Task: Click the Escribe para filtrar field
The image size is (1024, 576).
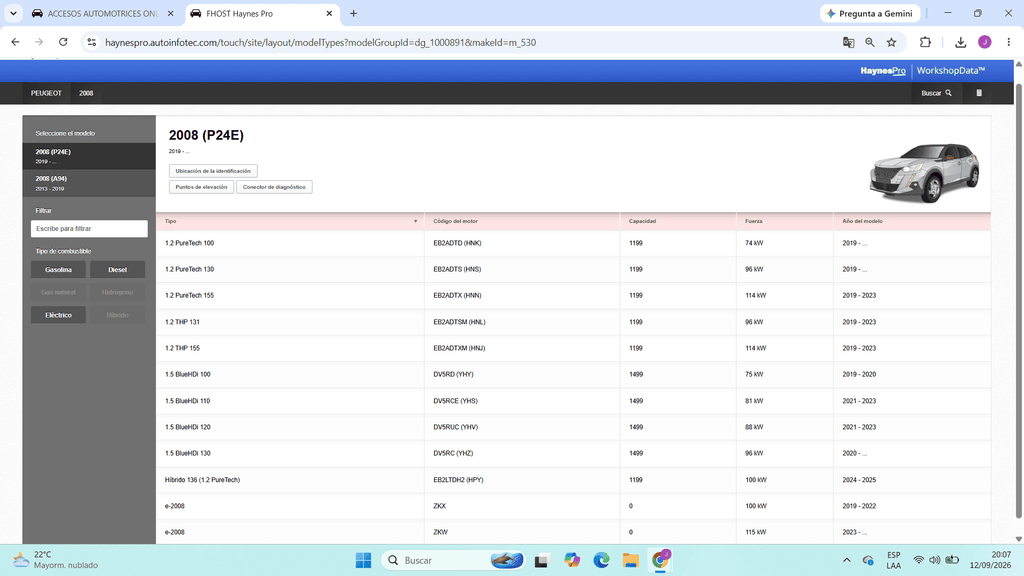Action: pos(89,229)
